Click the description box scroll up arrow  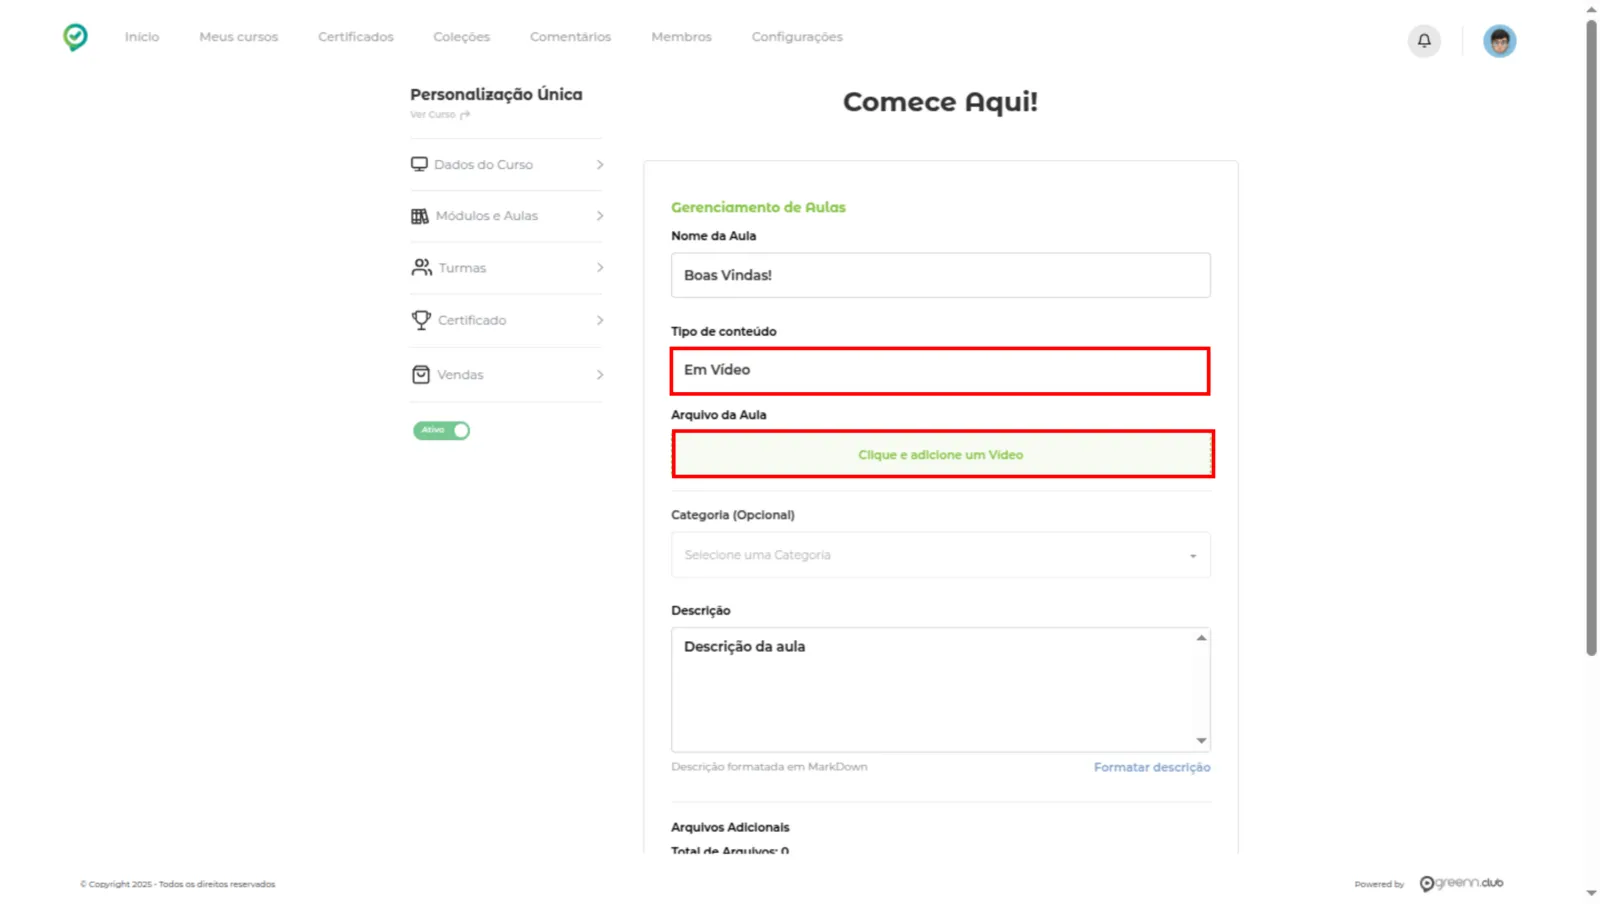pos(1201,638)
